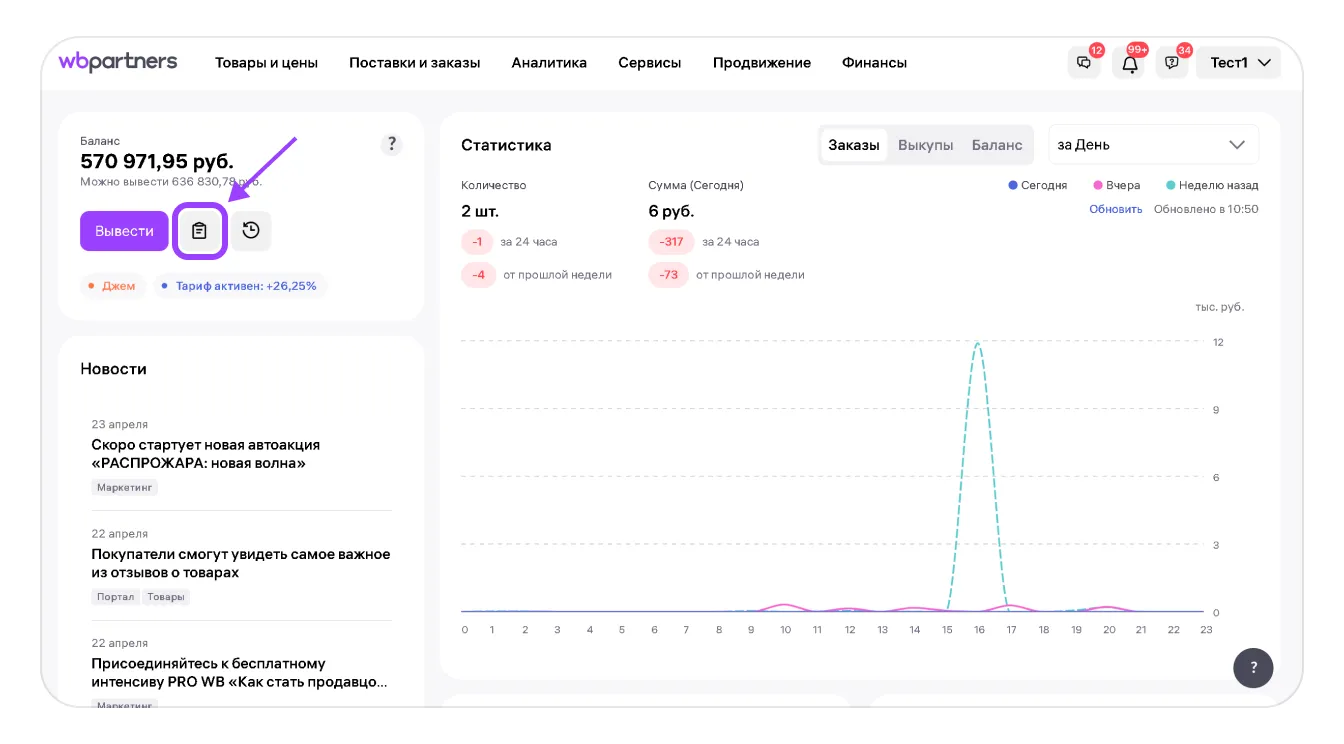This screenshot has width=1344, height=744.
Task: Open the support questions icon with badge
Action: point(1172,63)
